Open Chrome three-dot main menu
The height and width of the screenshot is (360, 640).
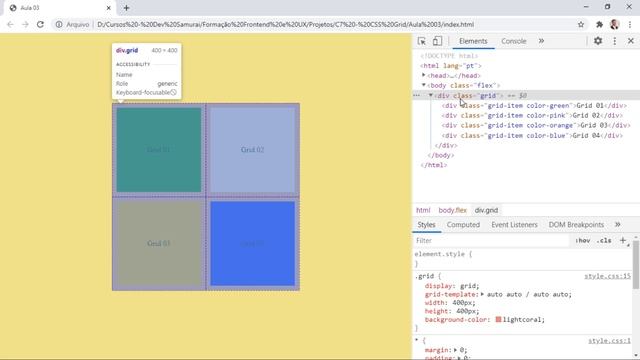pyautogui.click(x=631, y=24)
